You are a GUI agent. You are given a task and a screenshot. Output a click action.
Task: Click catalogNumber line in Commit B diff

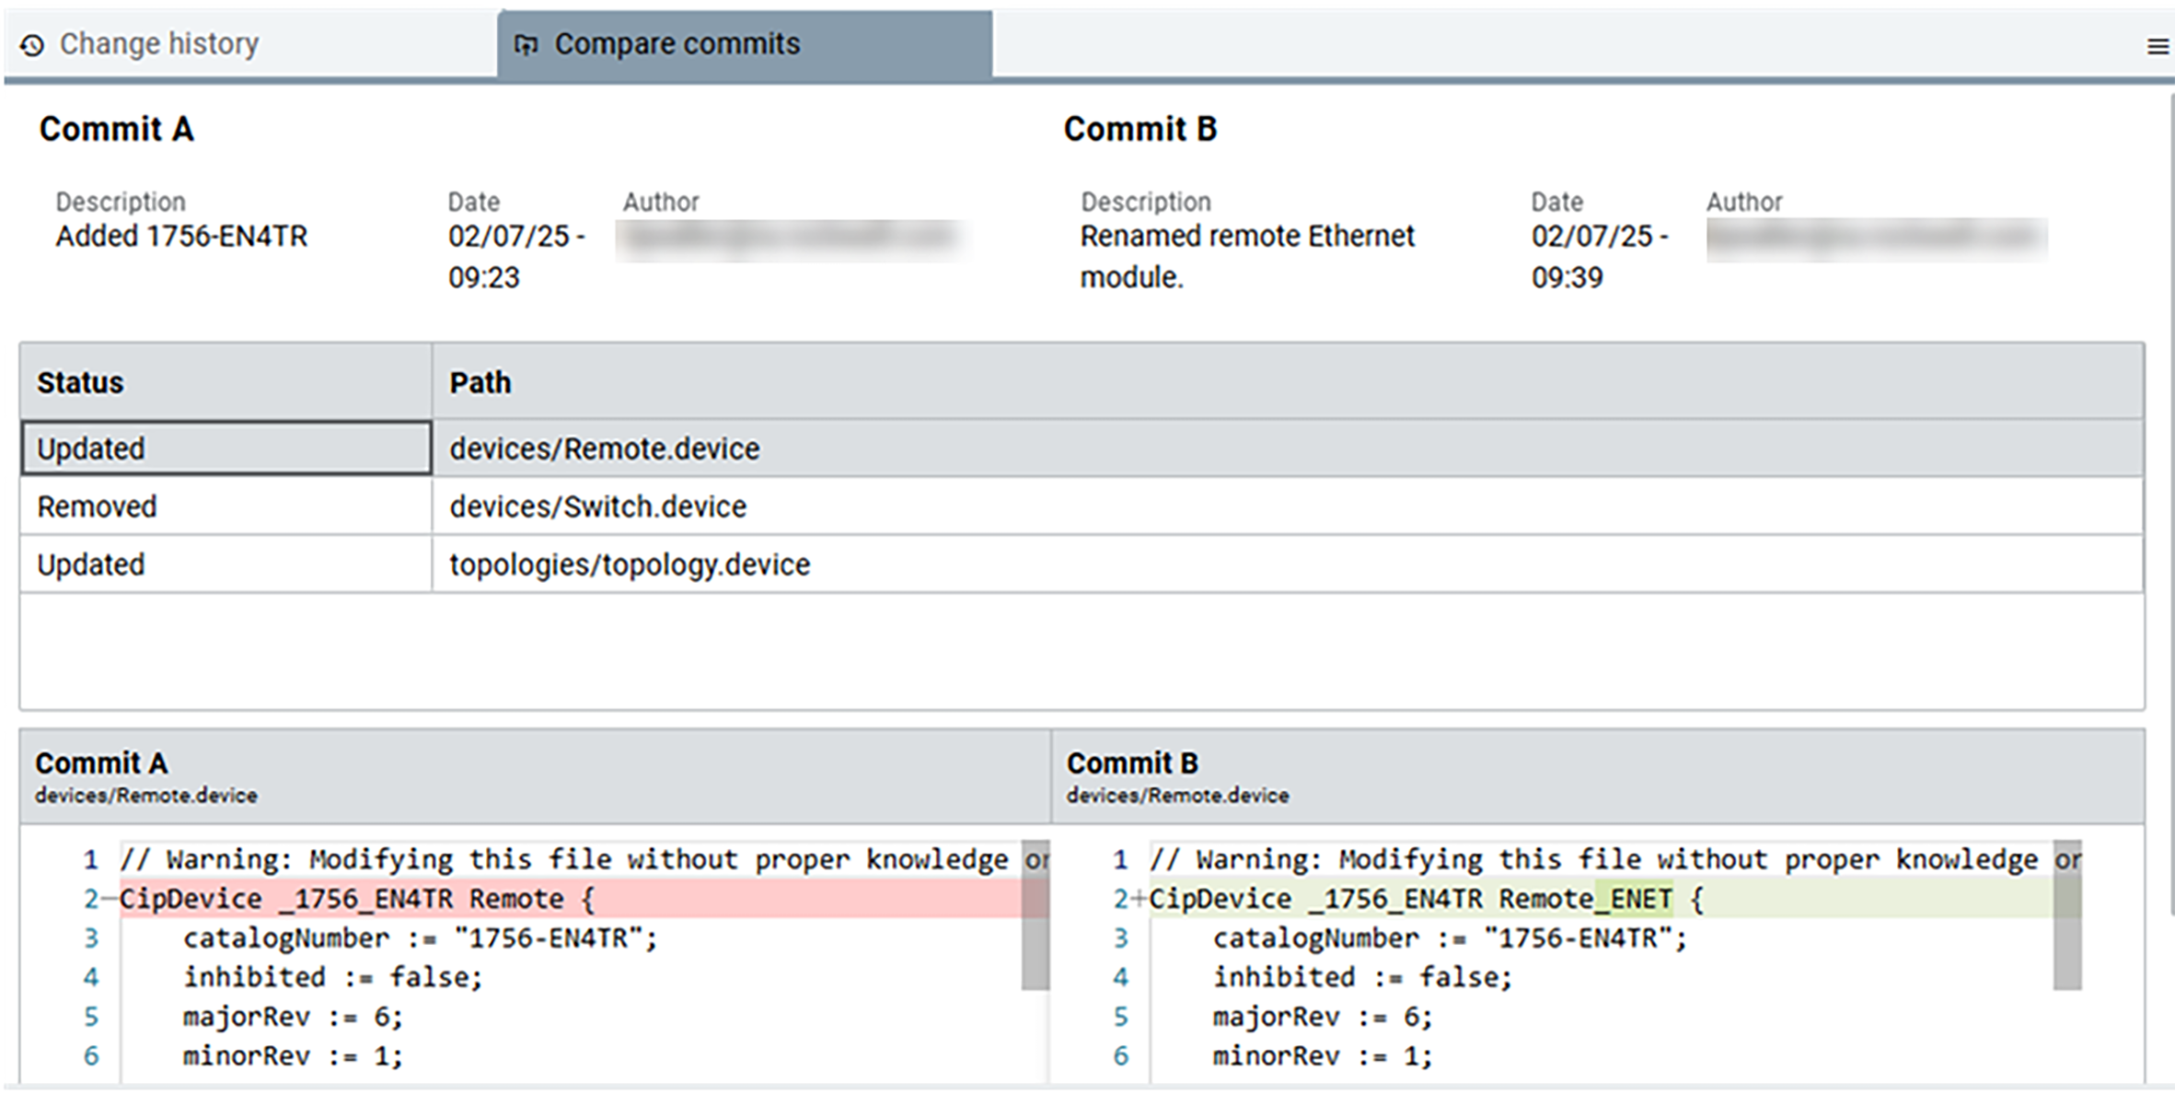(1450, 938)
